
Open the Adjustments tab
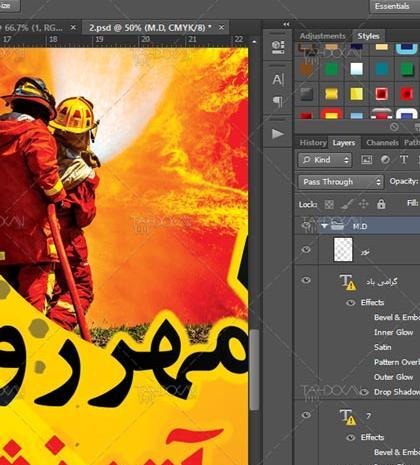[x=322, y=36]
